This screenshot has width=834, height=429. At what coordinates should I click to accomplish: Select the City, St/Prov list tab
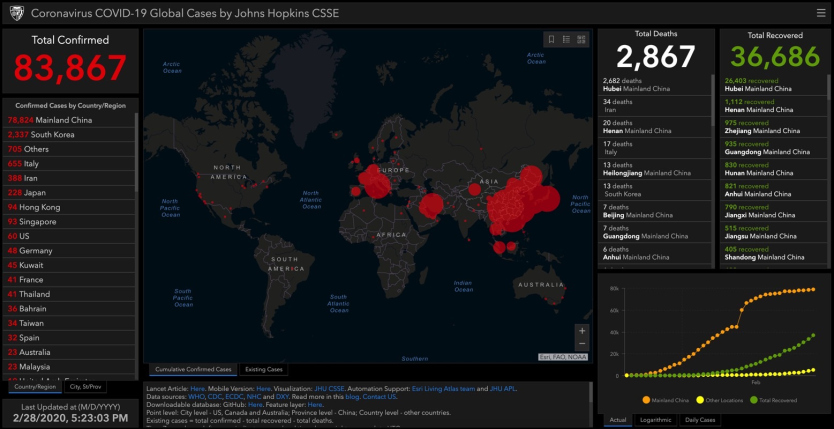click(85, 387)
